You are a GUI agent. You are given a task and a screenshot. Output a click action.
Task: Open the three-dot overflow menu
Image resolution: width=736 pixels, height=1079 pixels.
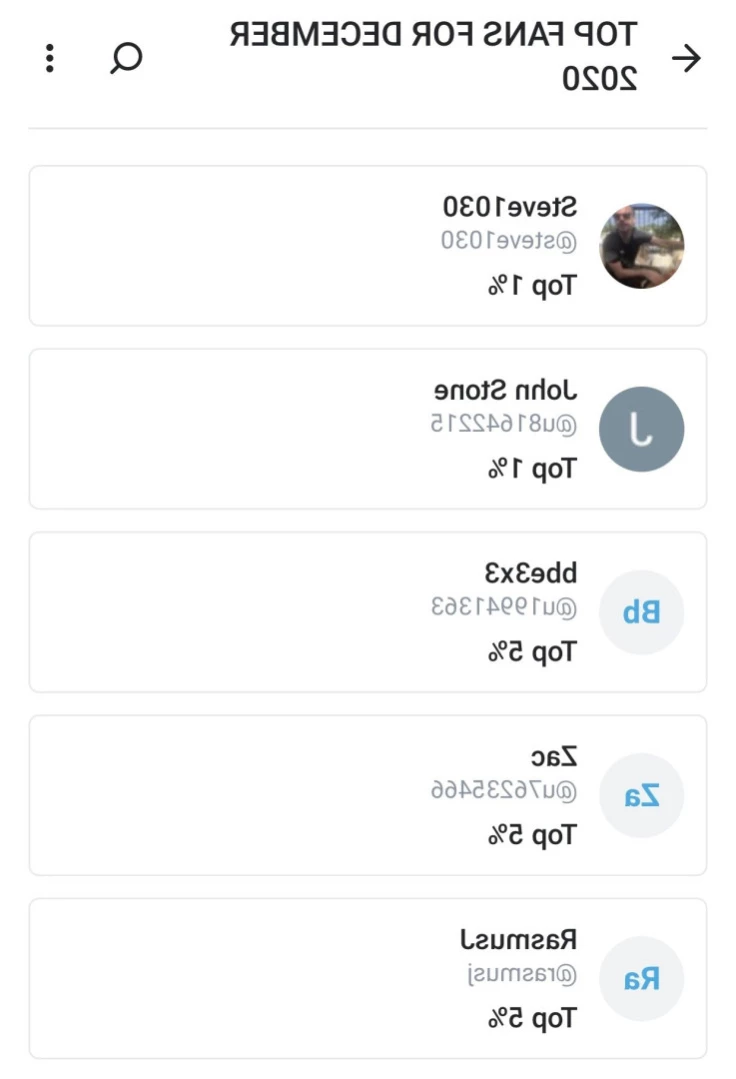pyautogui.click(x=50, y=58)
